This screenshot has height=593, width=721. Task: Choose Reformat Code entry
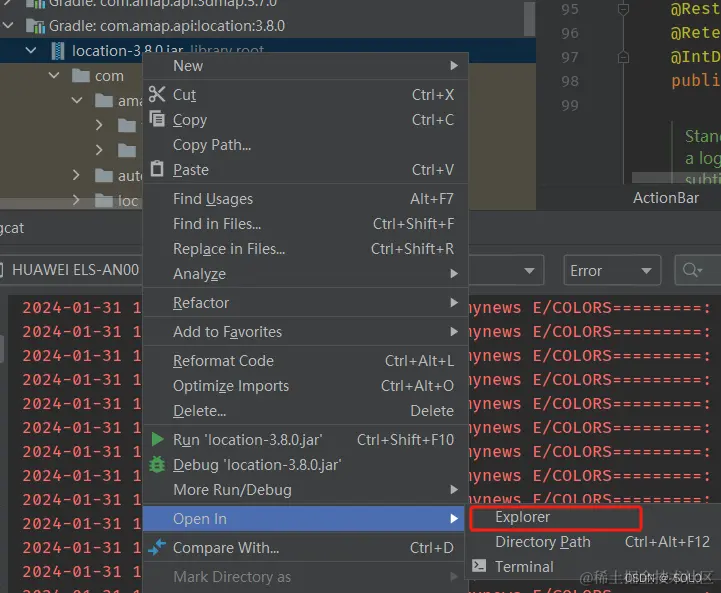click(305, 361)
